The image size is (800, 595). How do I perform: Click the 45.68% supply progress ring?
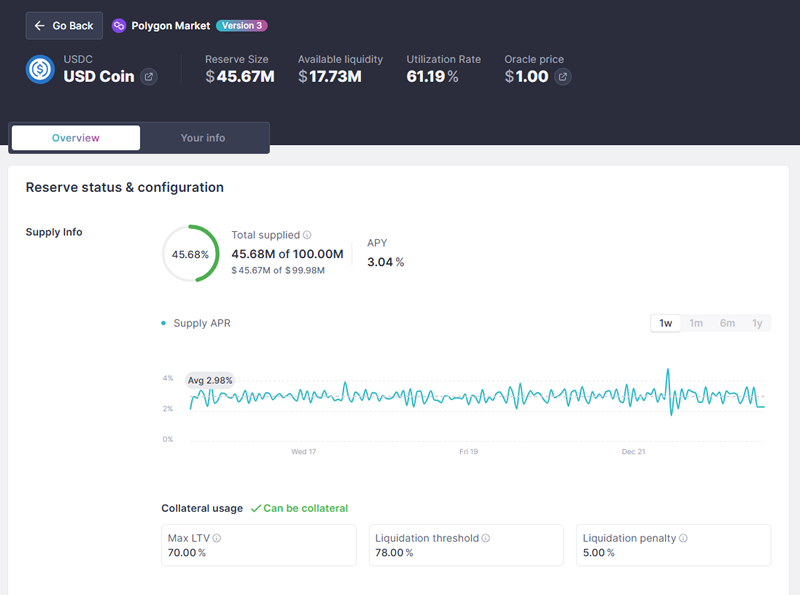190,254
